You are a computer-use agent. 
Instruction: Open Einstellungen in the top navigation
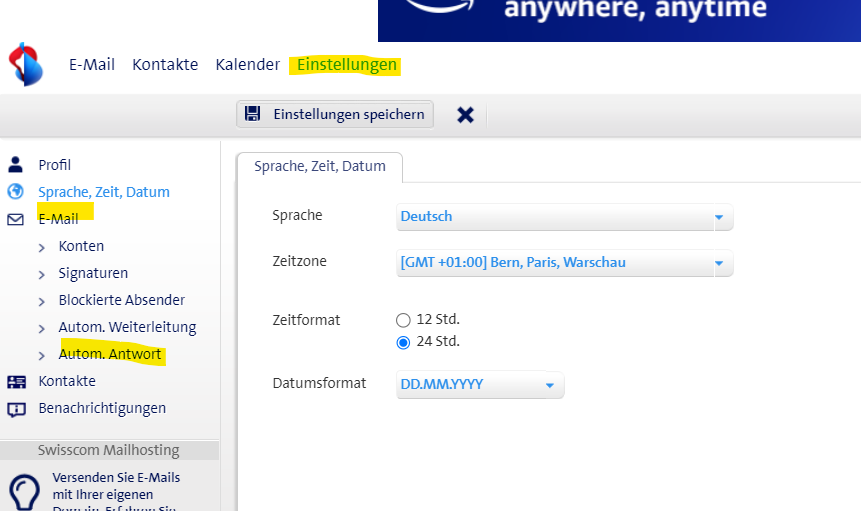coord(347,65)
